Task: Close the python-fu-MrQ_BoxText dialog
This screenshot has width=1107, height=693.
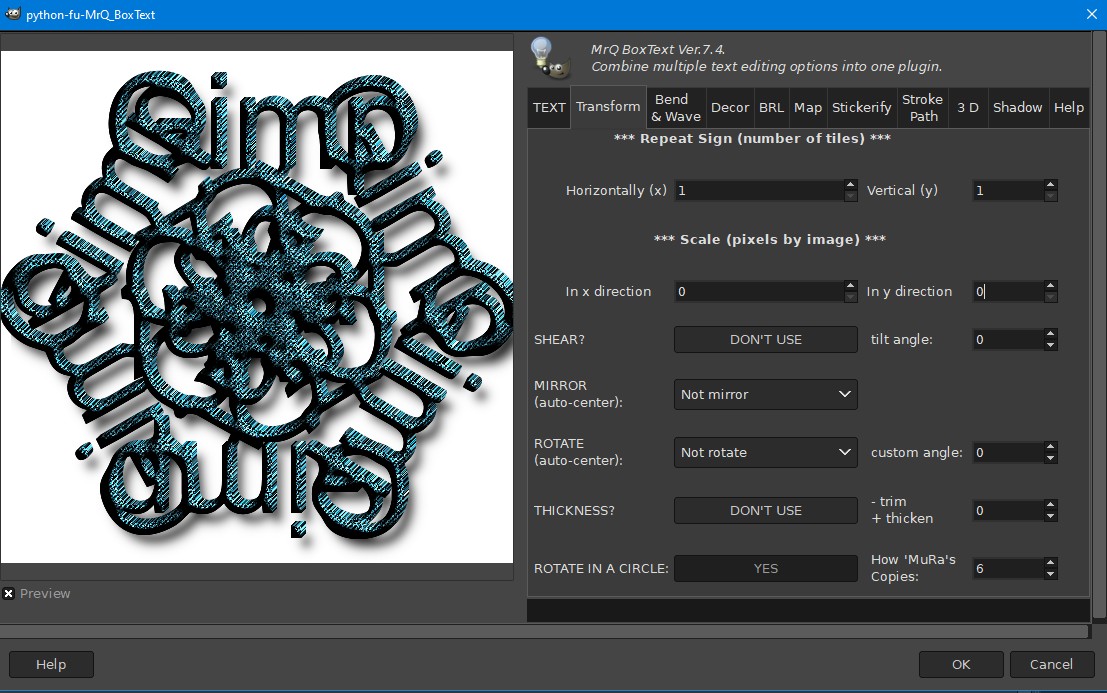Action: coord(1091,14)
